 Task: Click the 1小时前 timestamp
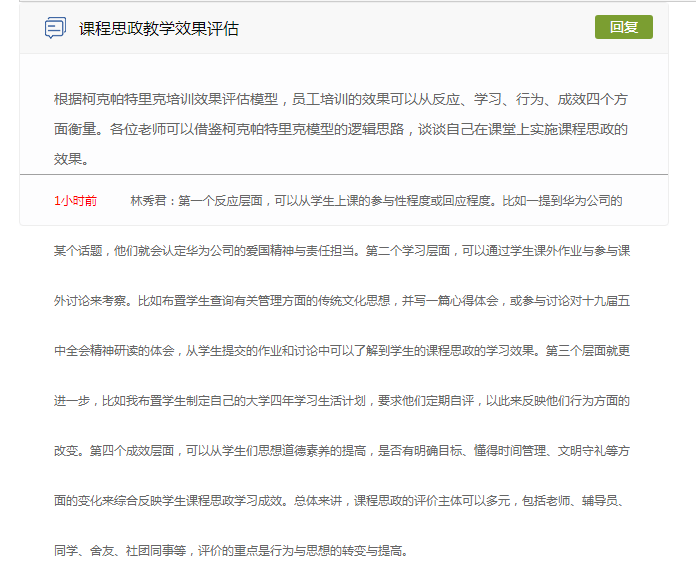pyautogui.click(x=75, y=201)
